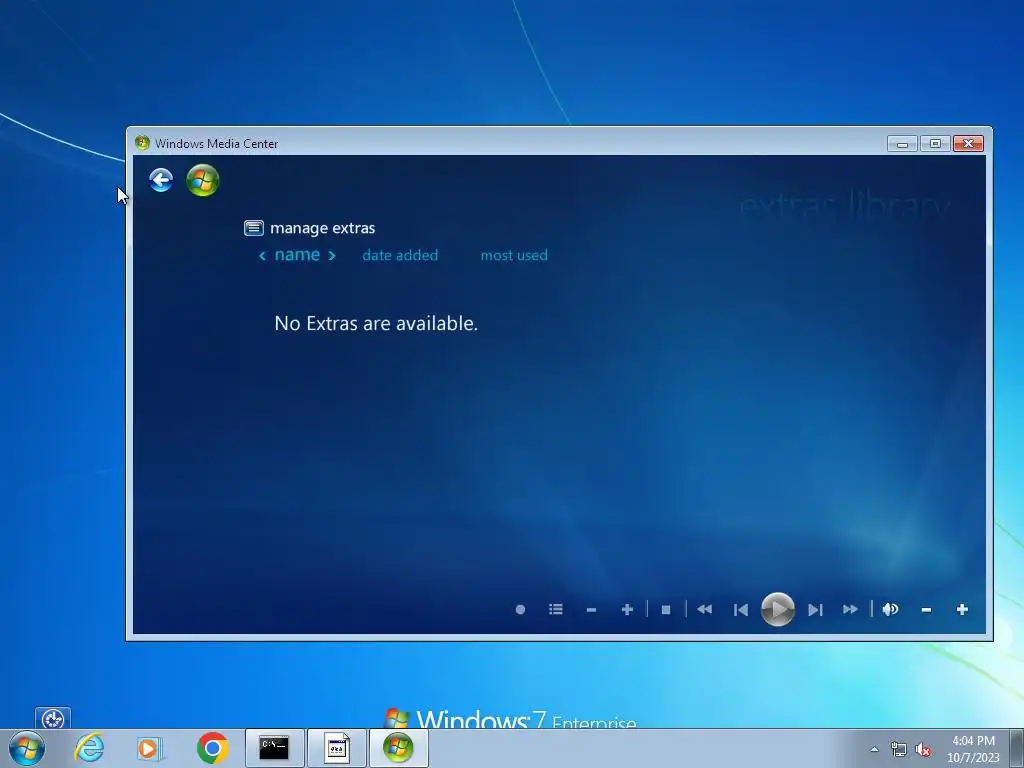This screenshot has width=1024, height=768.
Task: Open the green Media Center start button
Action: point(202,180)
